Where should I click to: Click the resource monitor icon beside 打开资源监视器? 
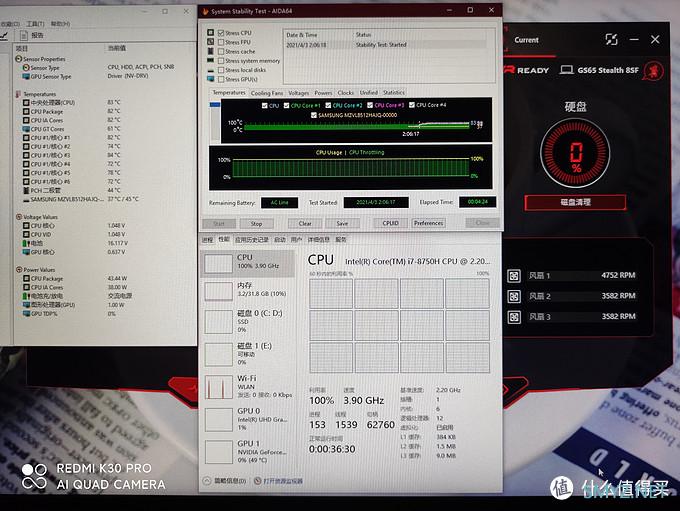258,481
